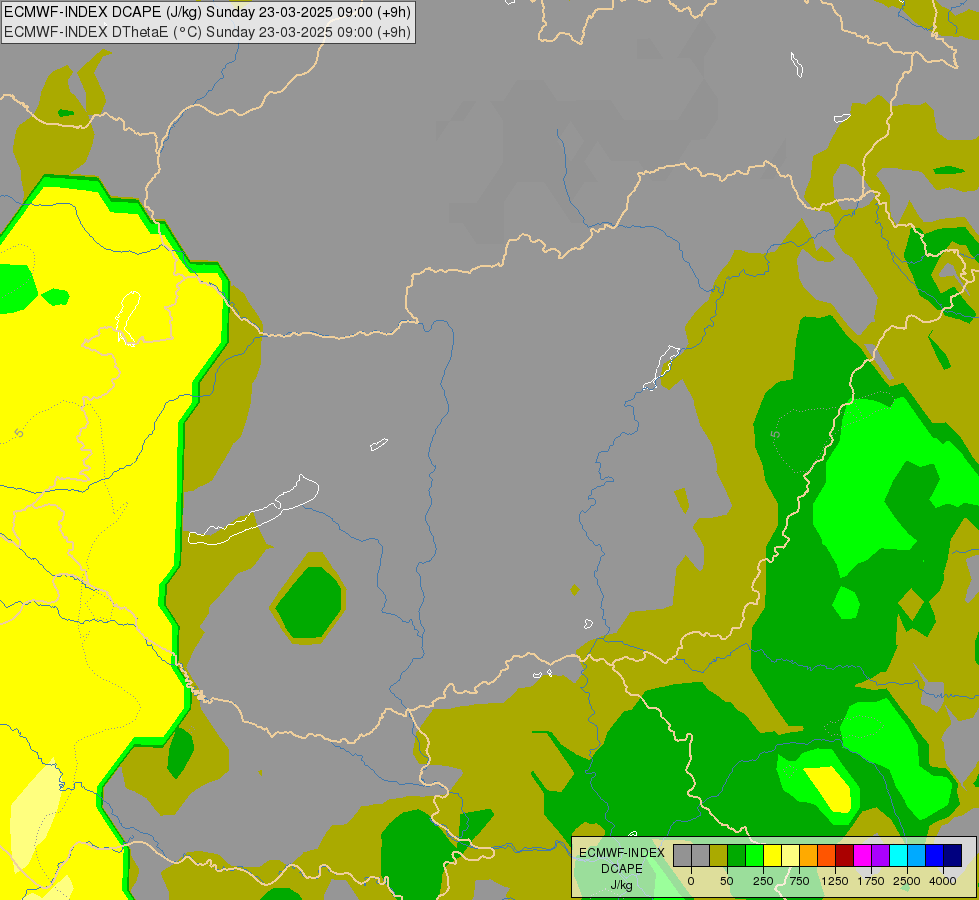Select the legend value 4000

point(943,881)
